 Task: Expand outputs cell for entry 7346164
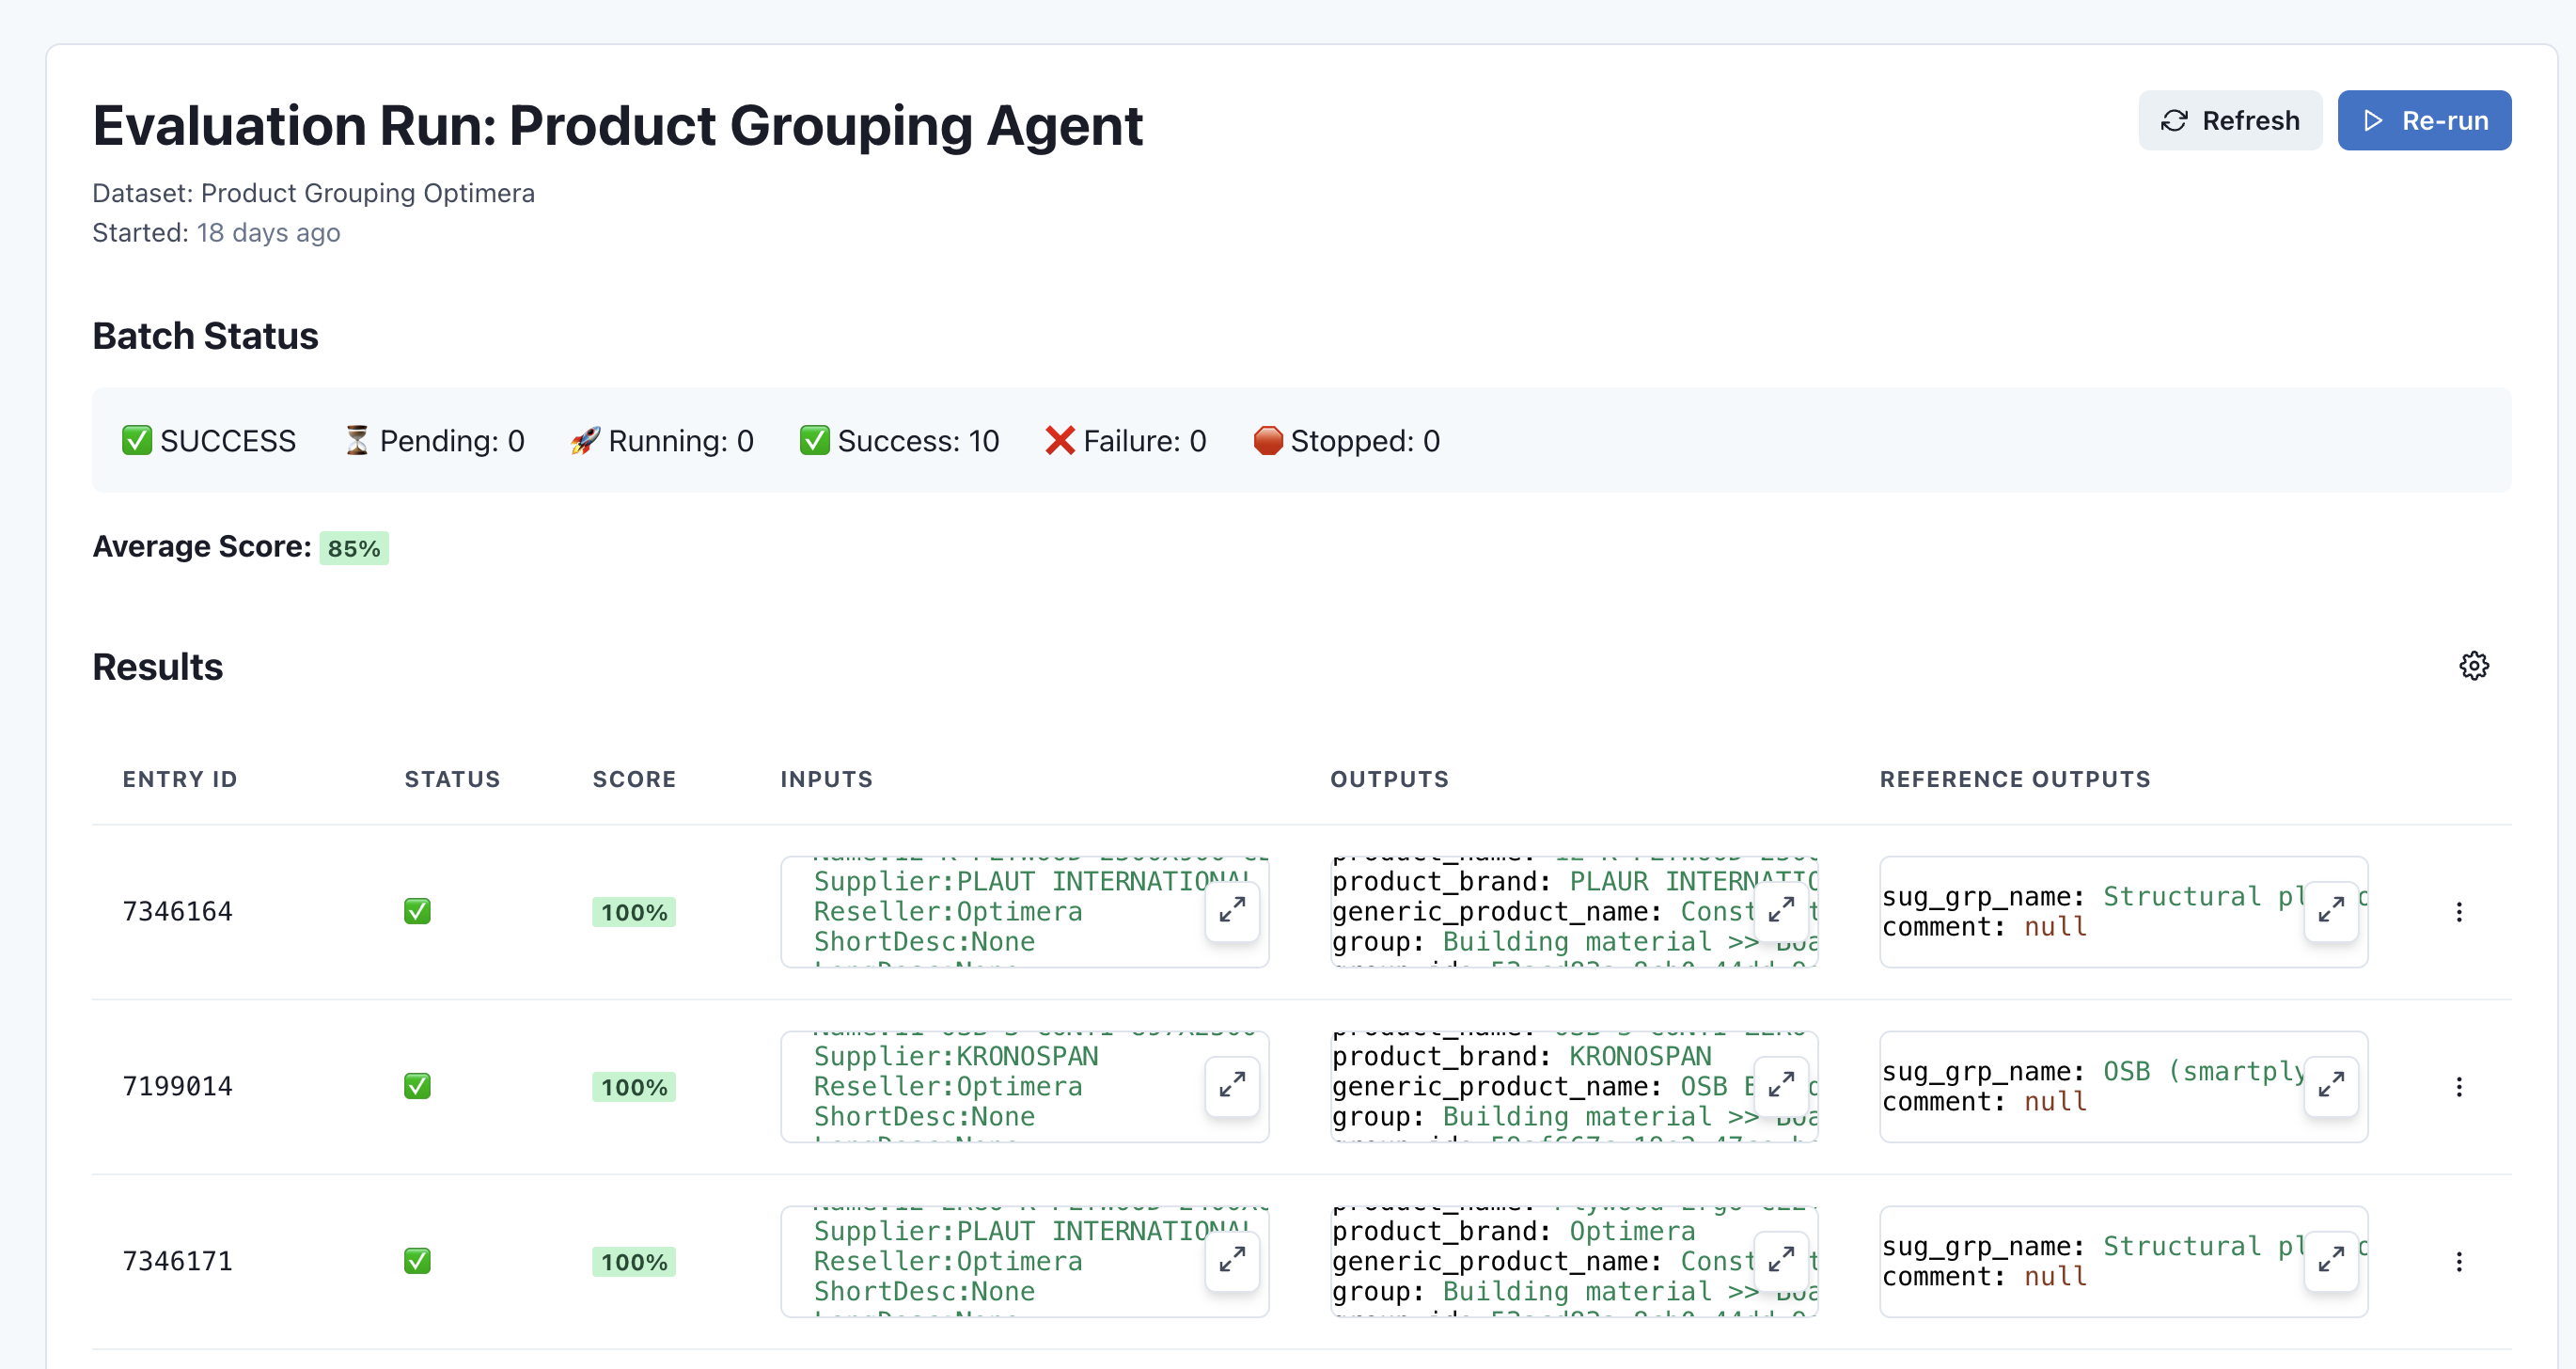coord(1781,911)
